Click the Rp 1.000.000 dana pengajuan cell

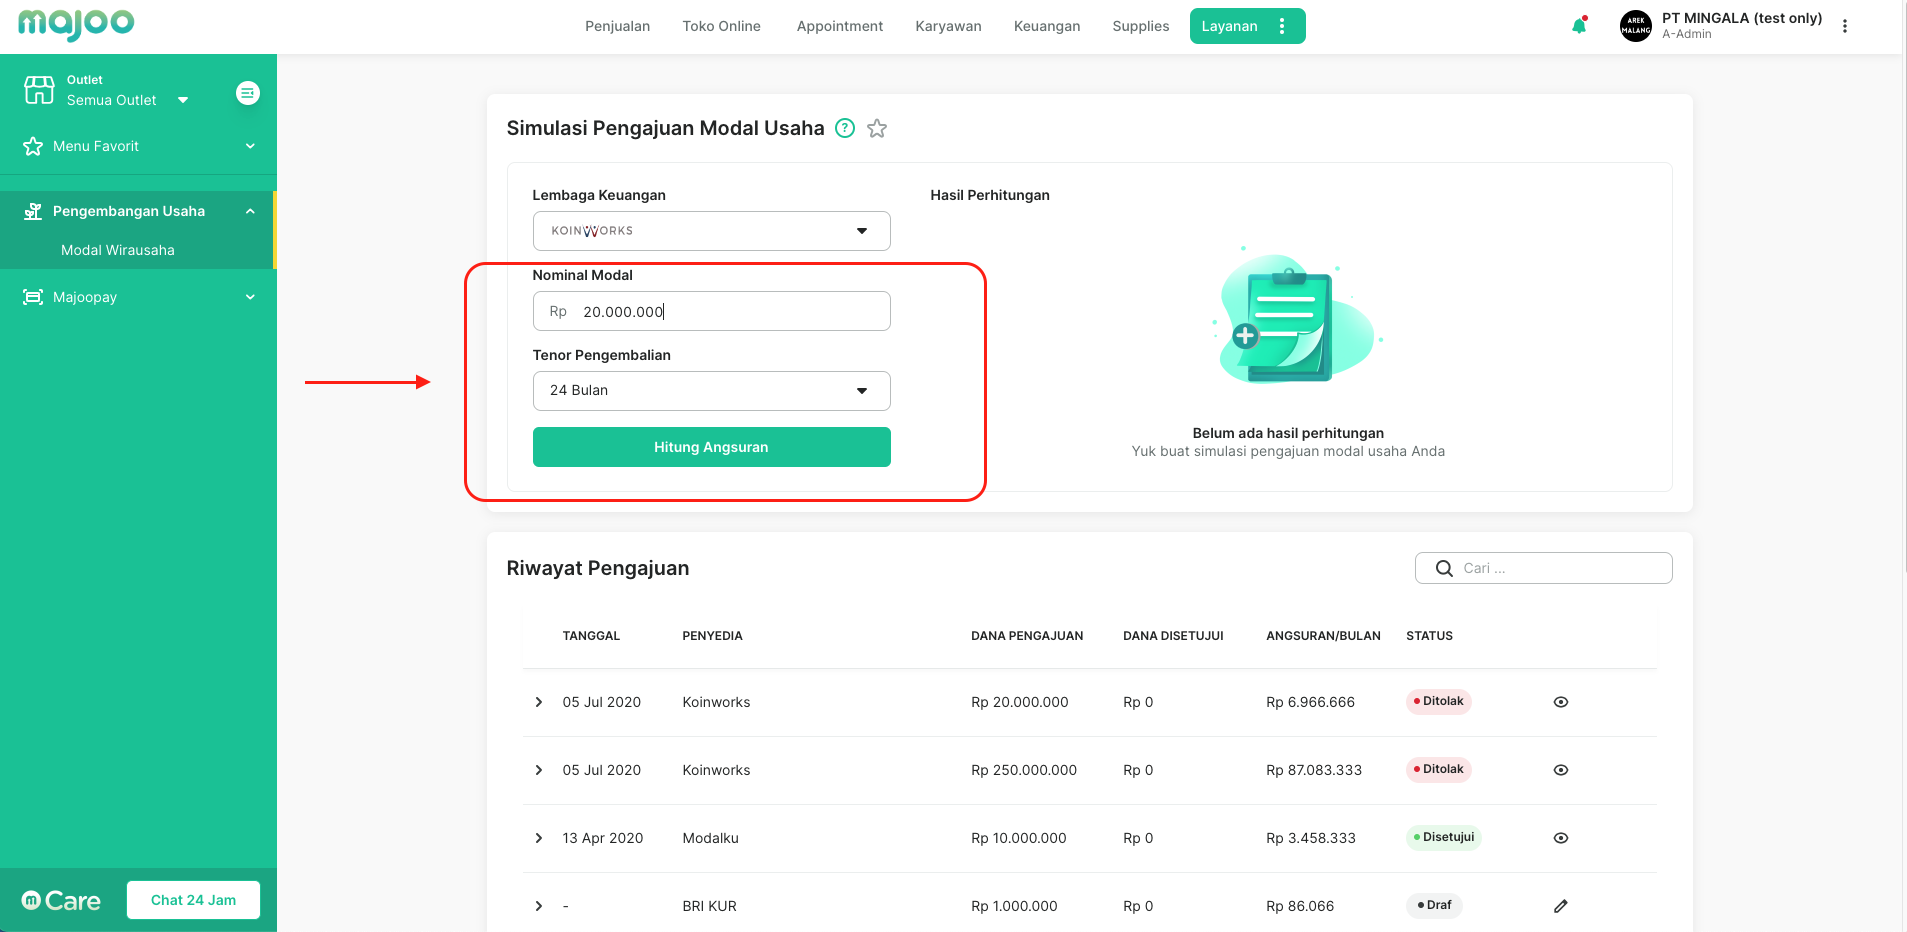(x=1014, y=906)
